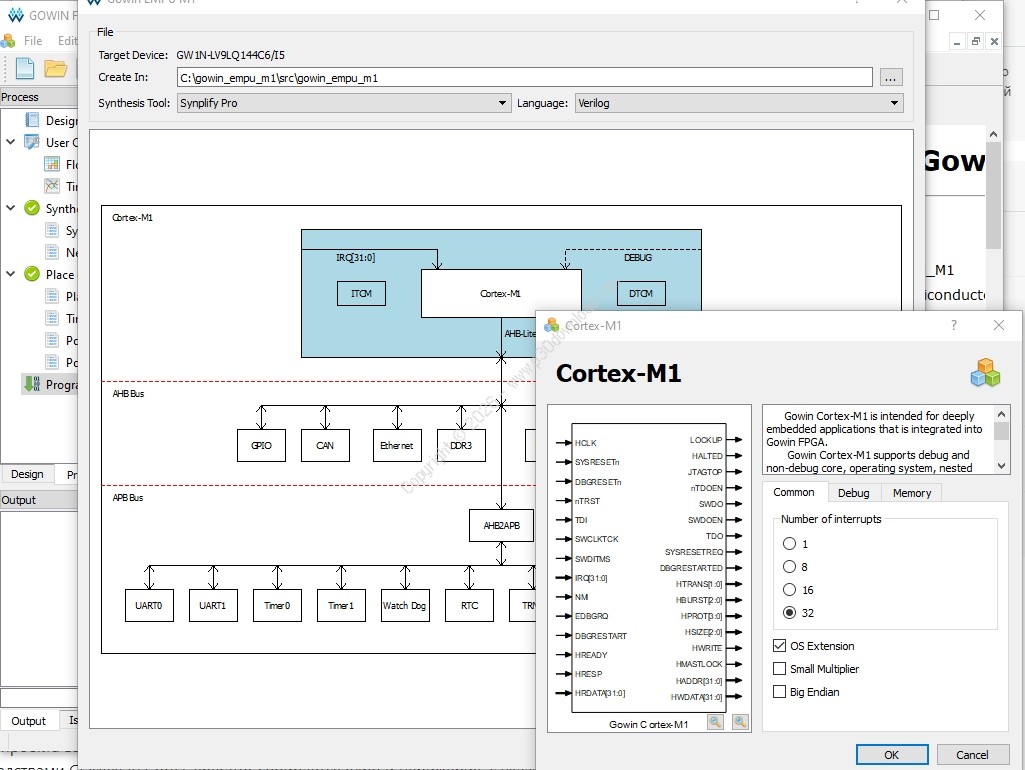
Task: Choose 1 interrupt radio option
Action: tap(790, 544)
